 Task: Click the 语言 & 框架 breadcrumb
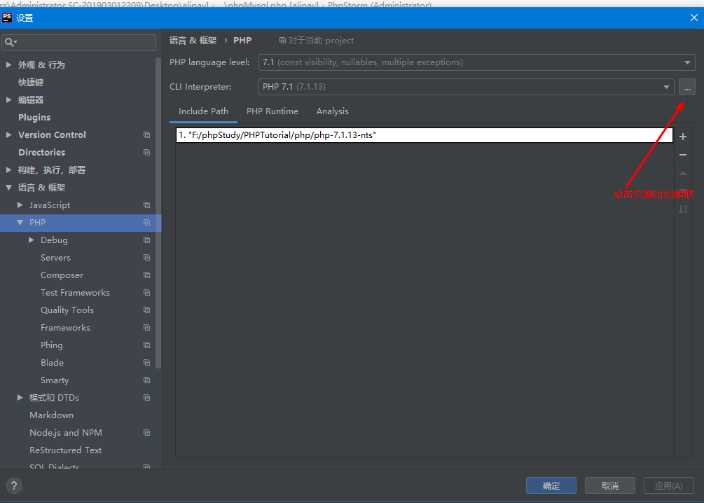[x=193, y=40]
